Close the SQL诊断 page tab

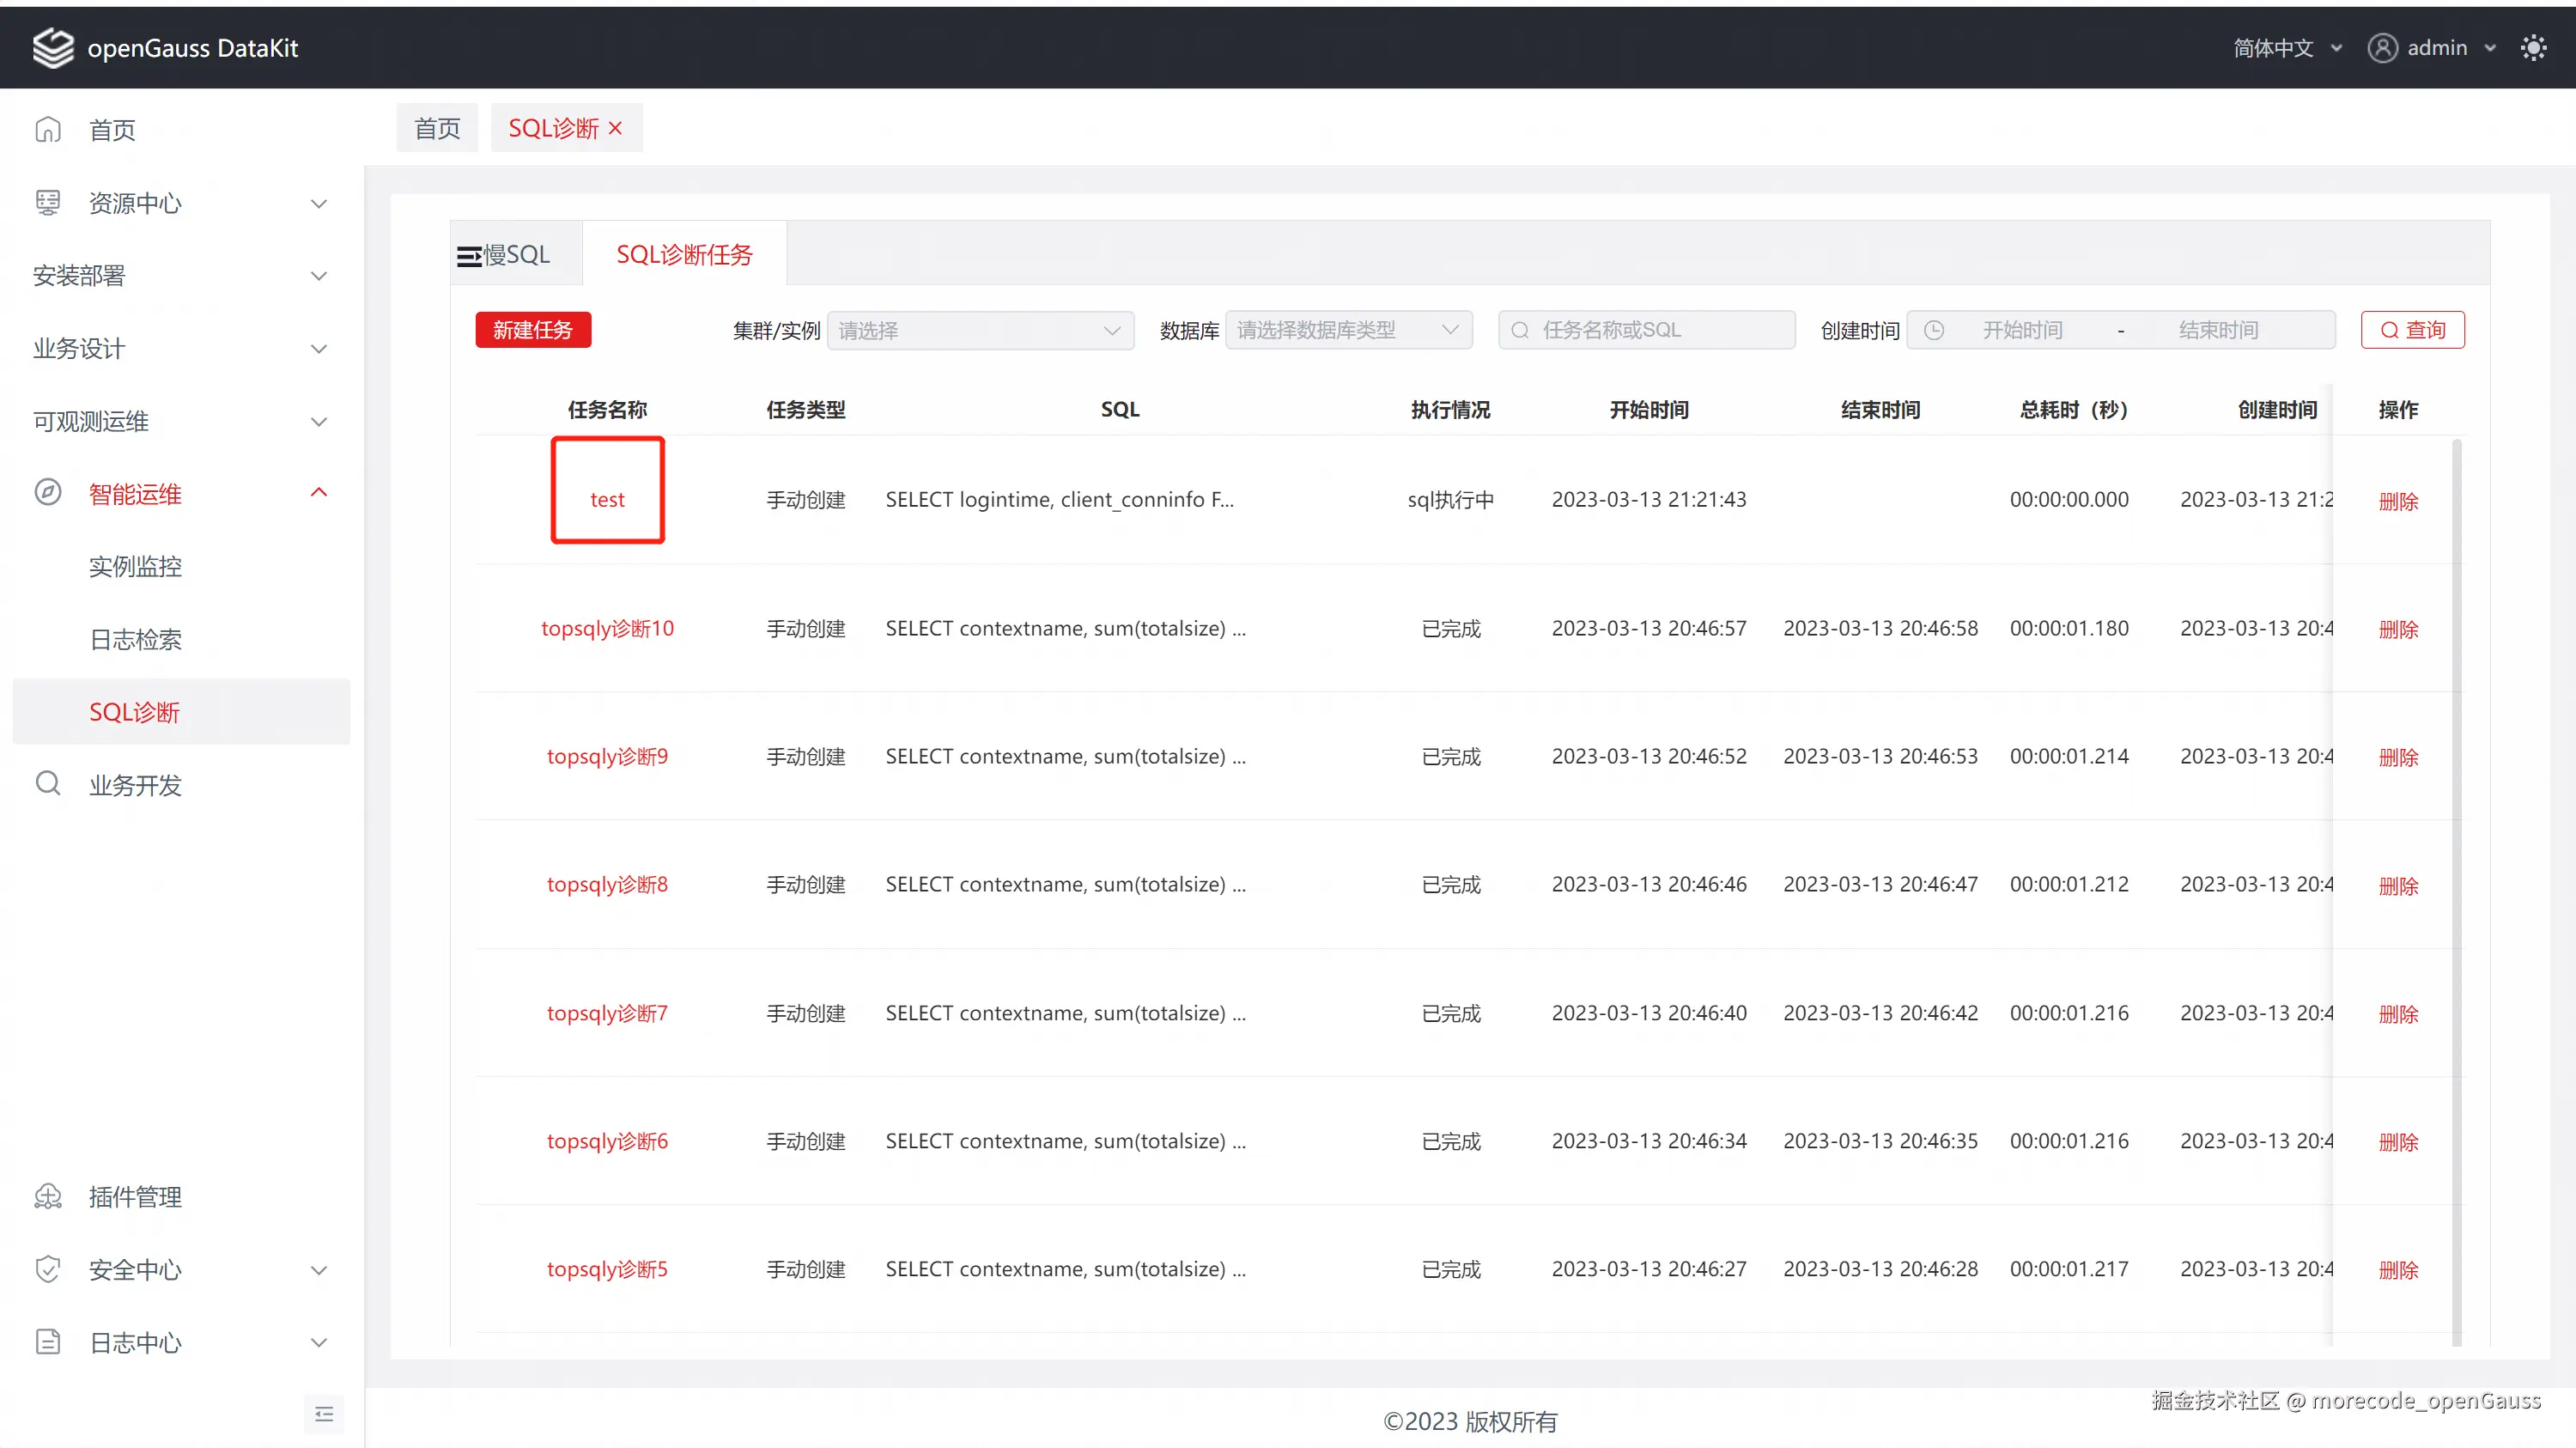coord(616,128)
